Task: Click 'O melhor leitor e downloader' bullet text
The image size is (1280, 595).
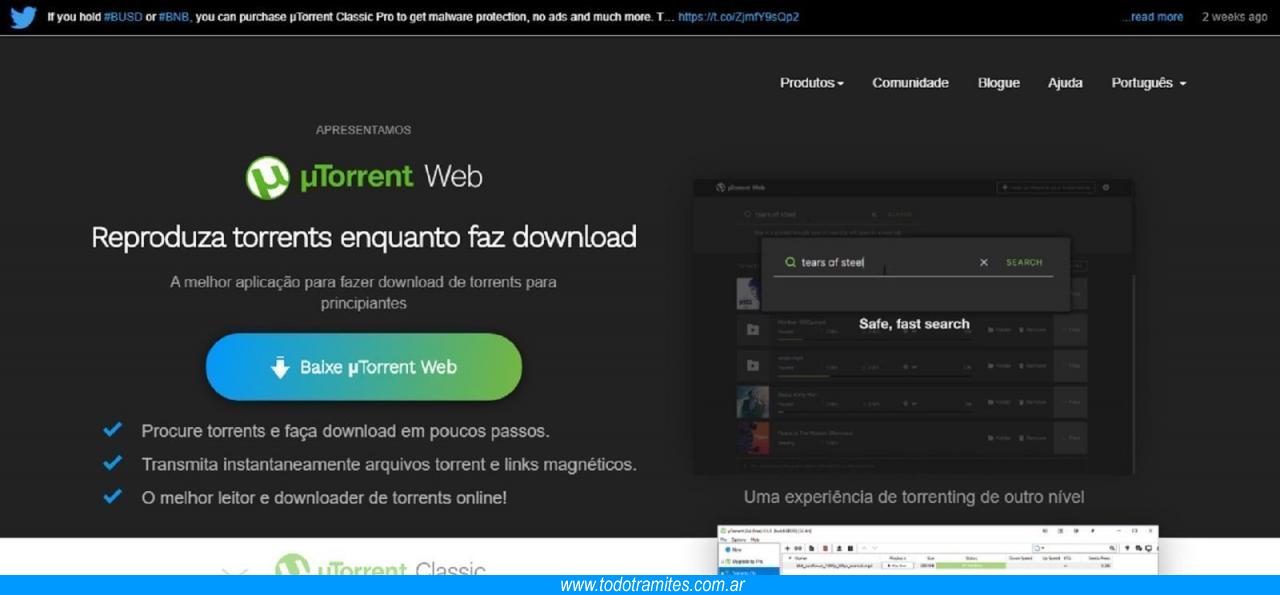Action: [324, 497]
